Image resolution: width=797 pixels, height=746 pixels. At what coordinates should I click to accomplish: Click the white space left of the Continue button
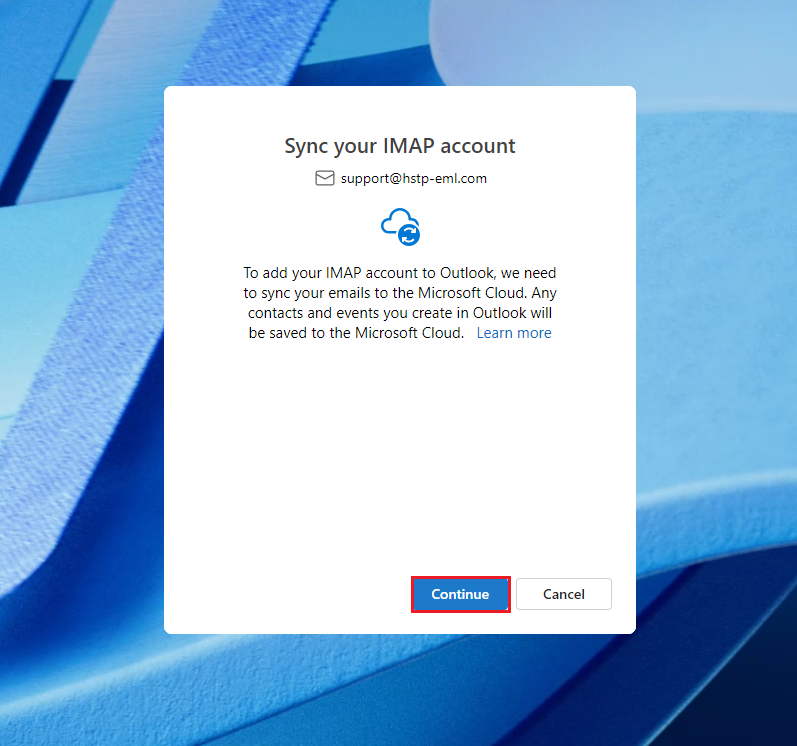290,594
